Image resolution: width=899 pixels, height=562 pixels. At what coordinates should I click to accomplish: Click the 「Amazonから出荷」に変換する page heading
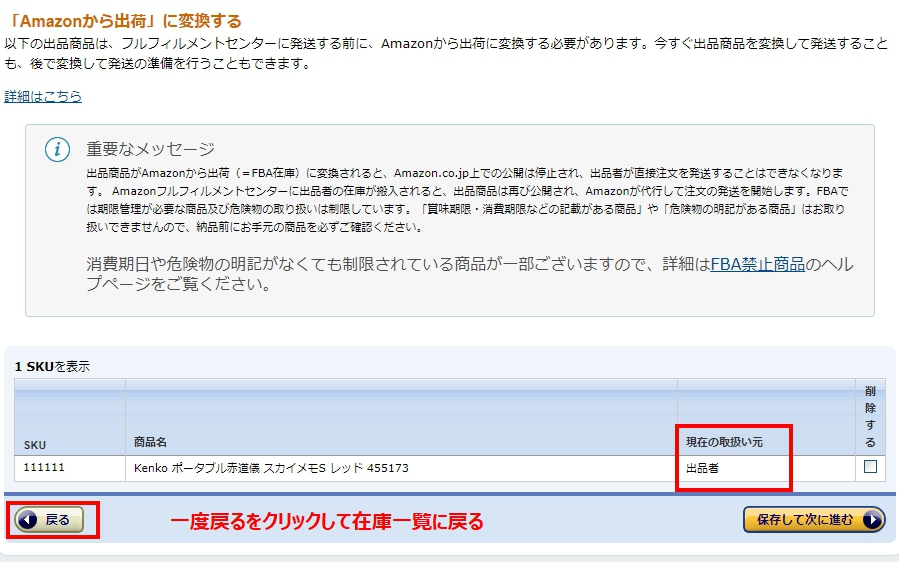coord(123,20)
